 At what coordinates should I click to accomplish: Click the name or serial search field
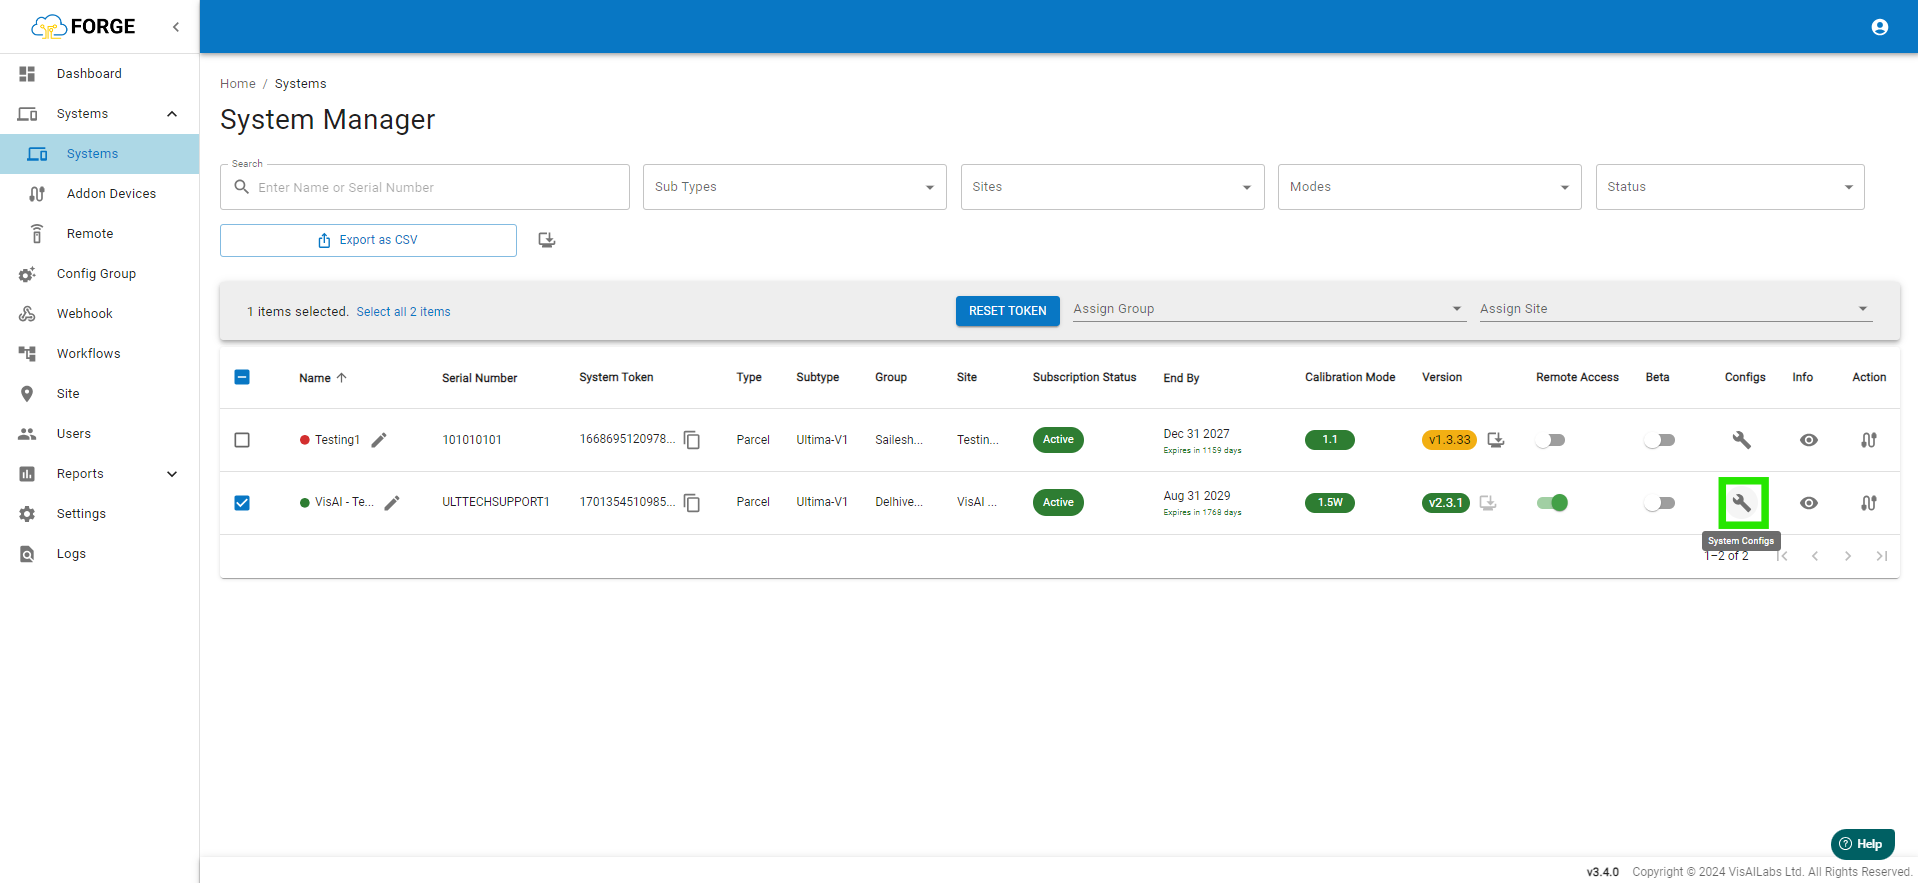(435, 187)
